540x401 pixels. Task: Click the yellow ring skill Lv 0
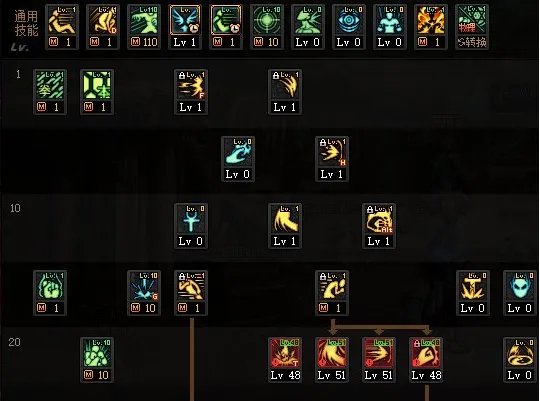click(520, 353)
